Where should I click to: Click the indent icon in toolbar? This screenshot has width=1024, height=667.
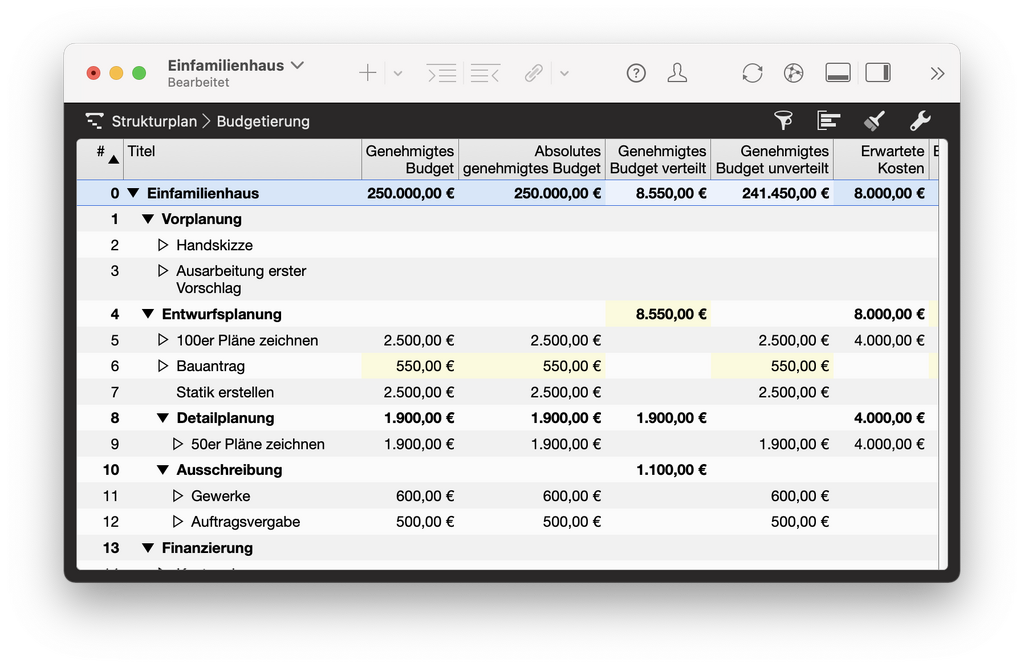[x=441, y=73]
